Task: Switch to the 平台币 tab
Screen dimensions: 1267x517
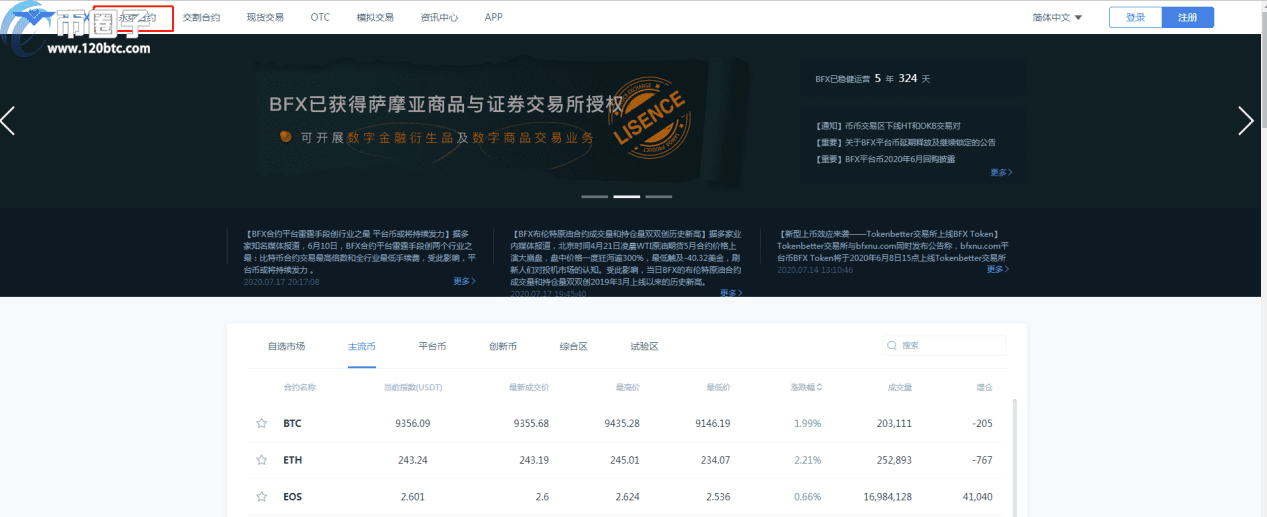Action: pos(432,346)
